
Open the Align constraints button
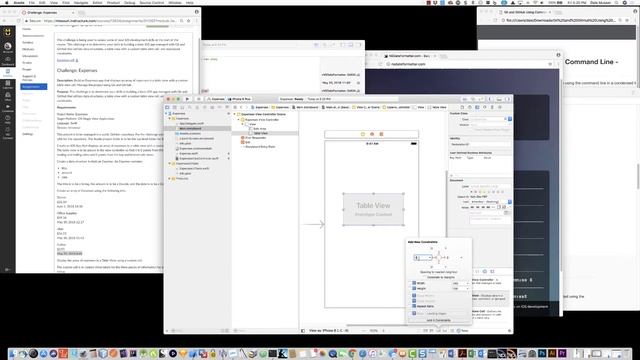[x=431, y=331]
